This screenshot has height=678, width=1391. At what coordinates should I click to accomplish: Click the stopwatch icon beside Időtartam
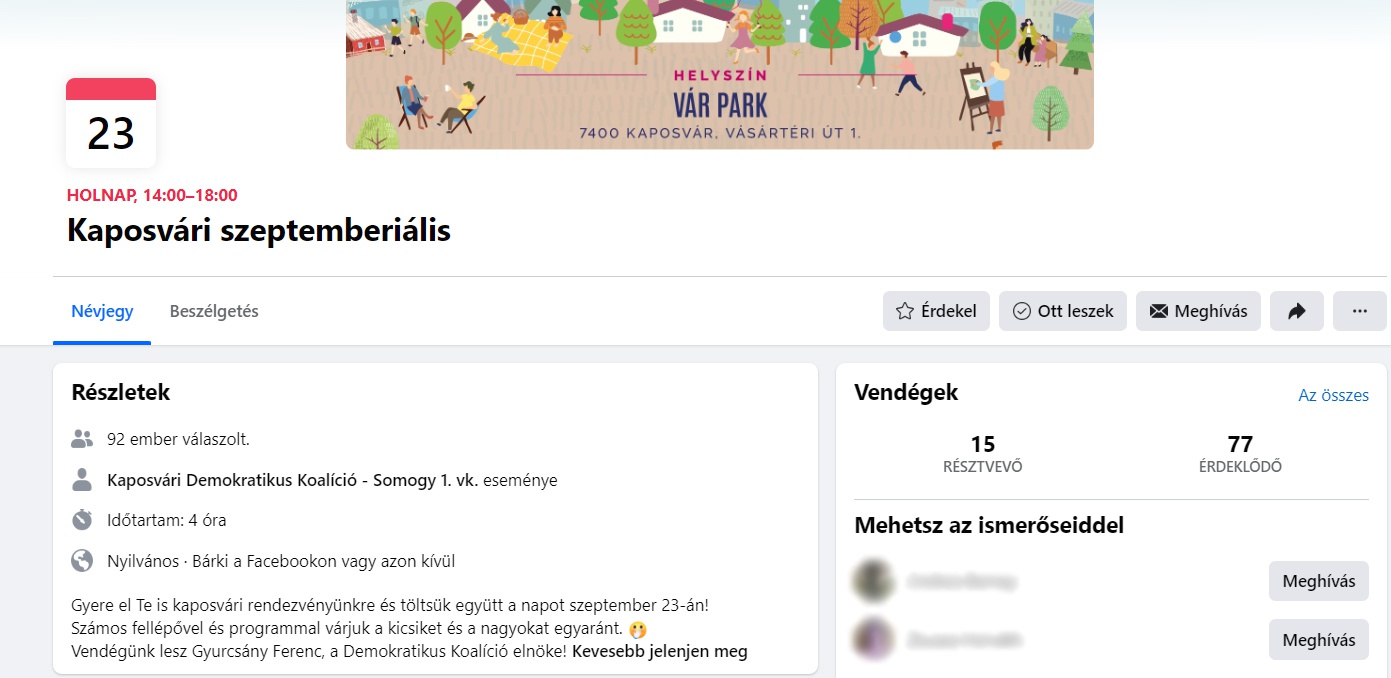pyautogui.click(x=82, y=520)
